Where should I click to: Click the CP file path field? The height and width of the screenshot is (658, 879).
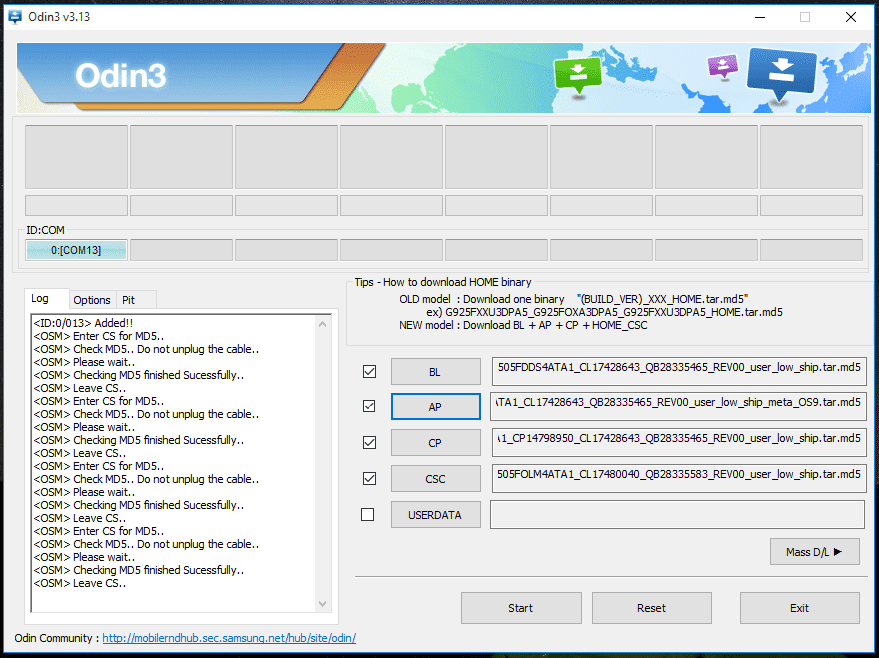679,443
